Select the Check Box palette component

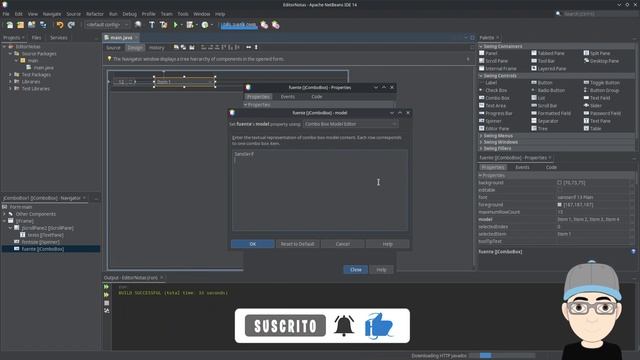tap(493, 91)
